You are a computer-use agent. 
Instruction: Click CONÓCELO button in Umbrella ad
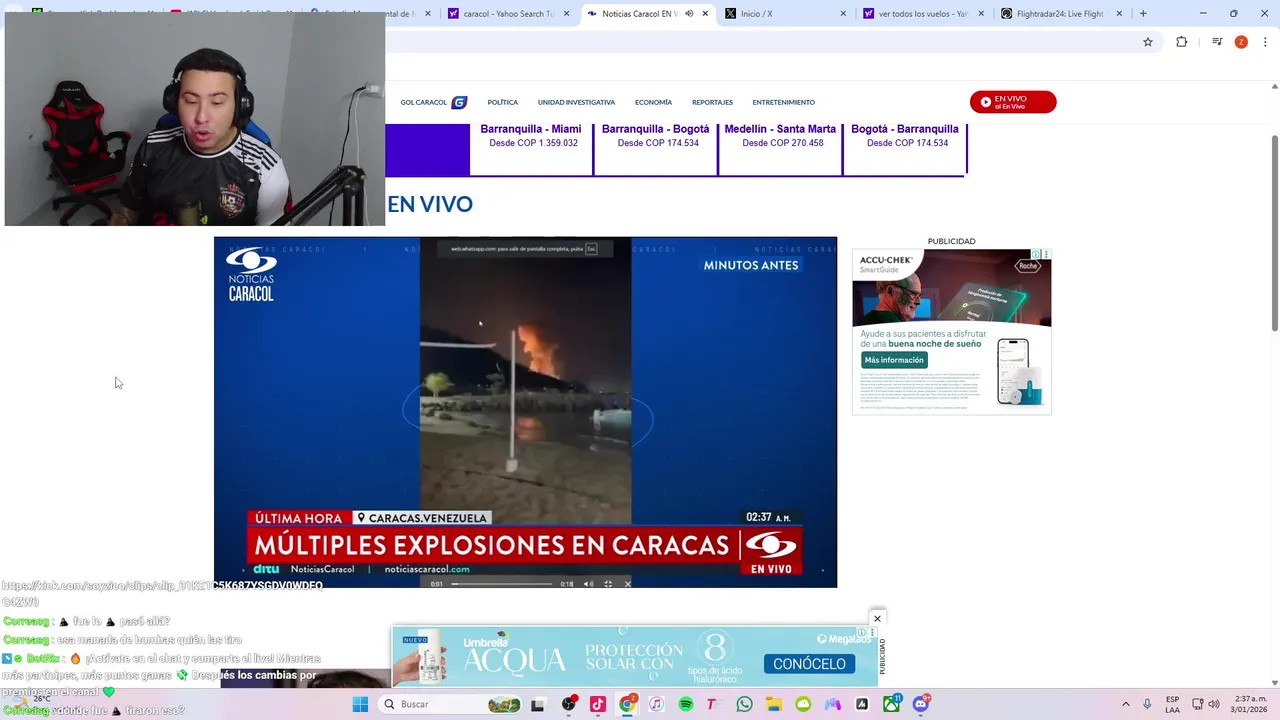809,664
